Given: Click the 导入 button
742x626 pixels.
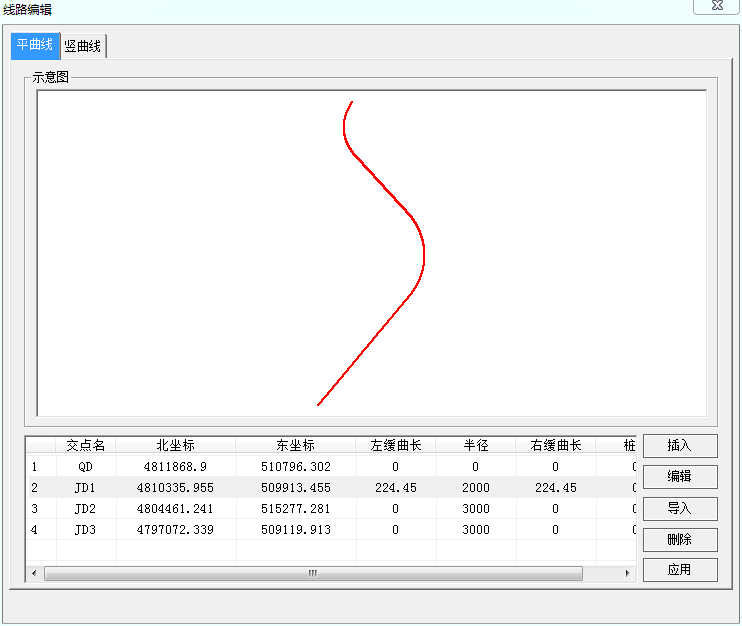Looking at the screenshot, I should [x=679, y=508].
